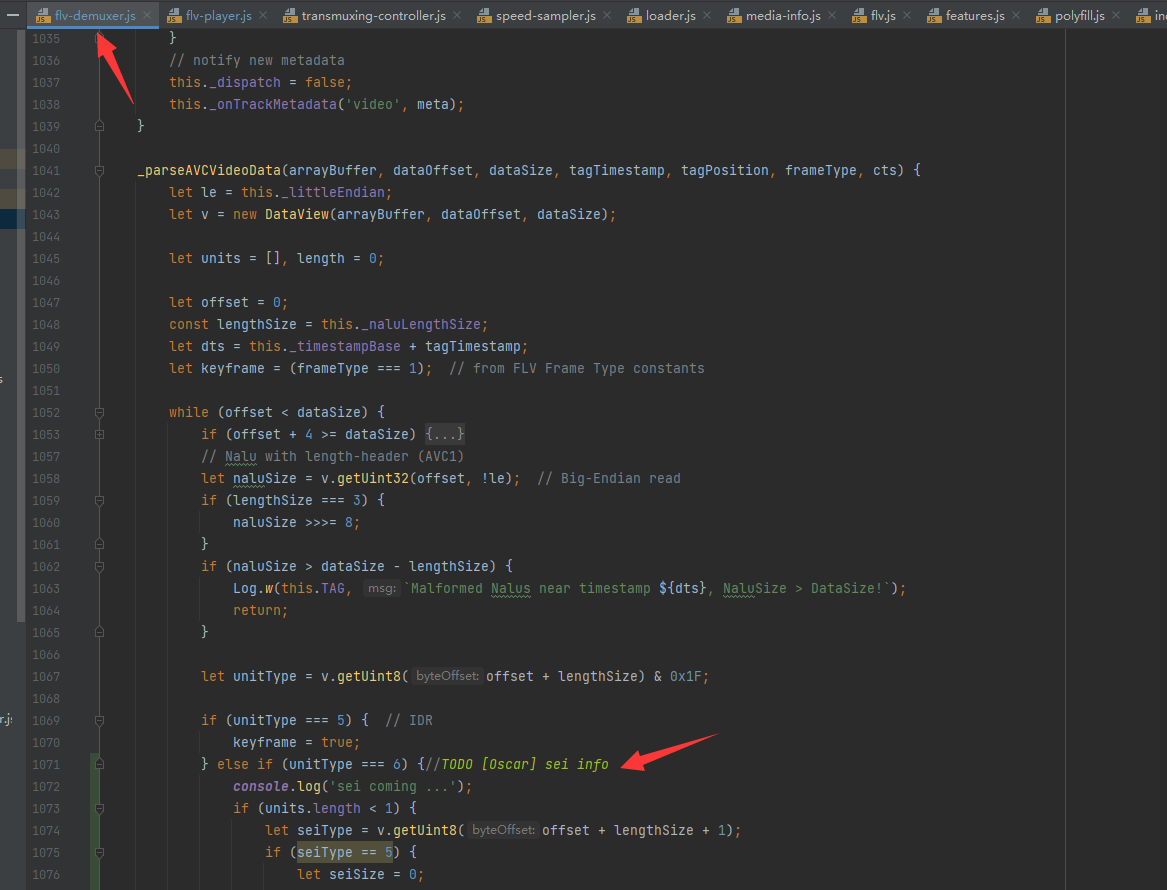Click the getUint32 method call

tap(372, 478)
